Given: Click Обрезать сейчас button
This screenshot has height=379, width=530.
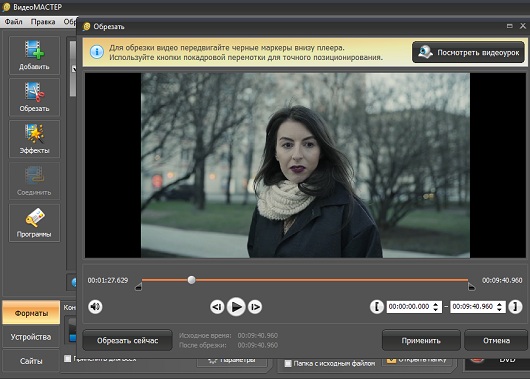Looking at the screenshot, I should coord(127,340).
